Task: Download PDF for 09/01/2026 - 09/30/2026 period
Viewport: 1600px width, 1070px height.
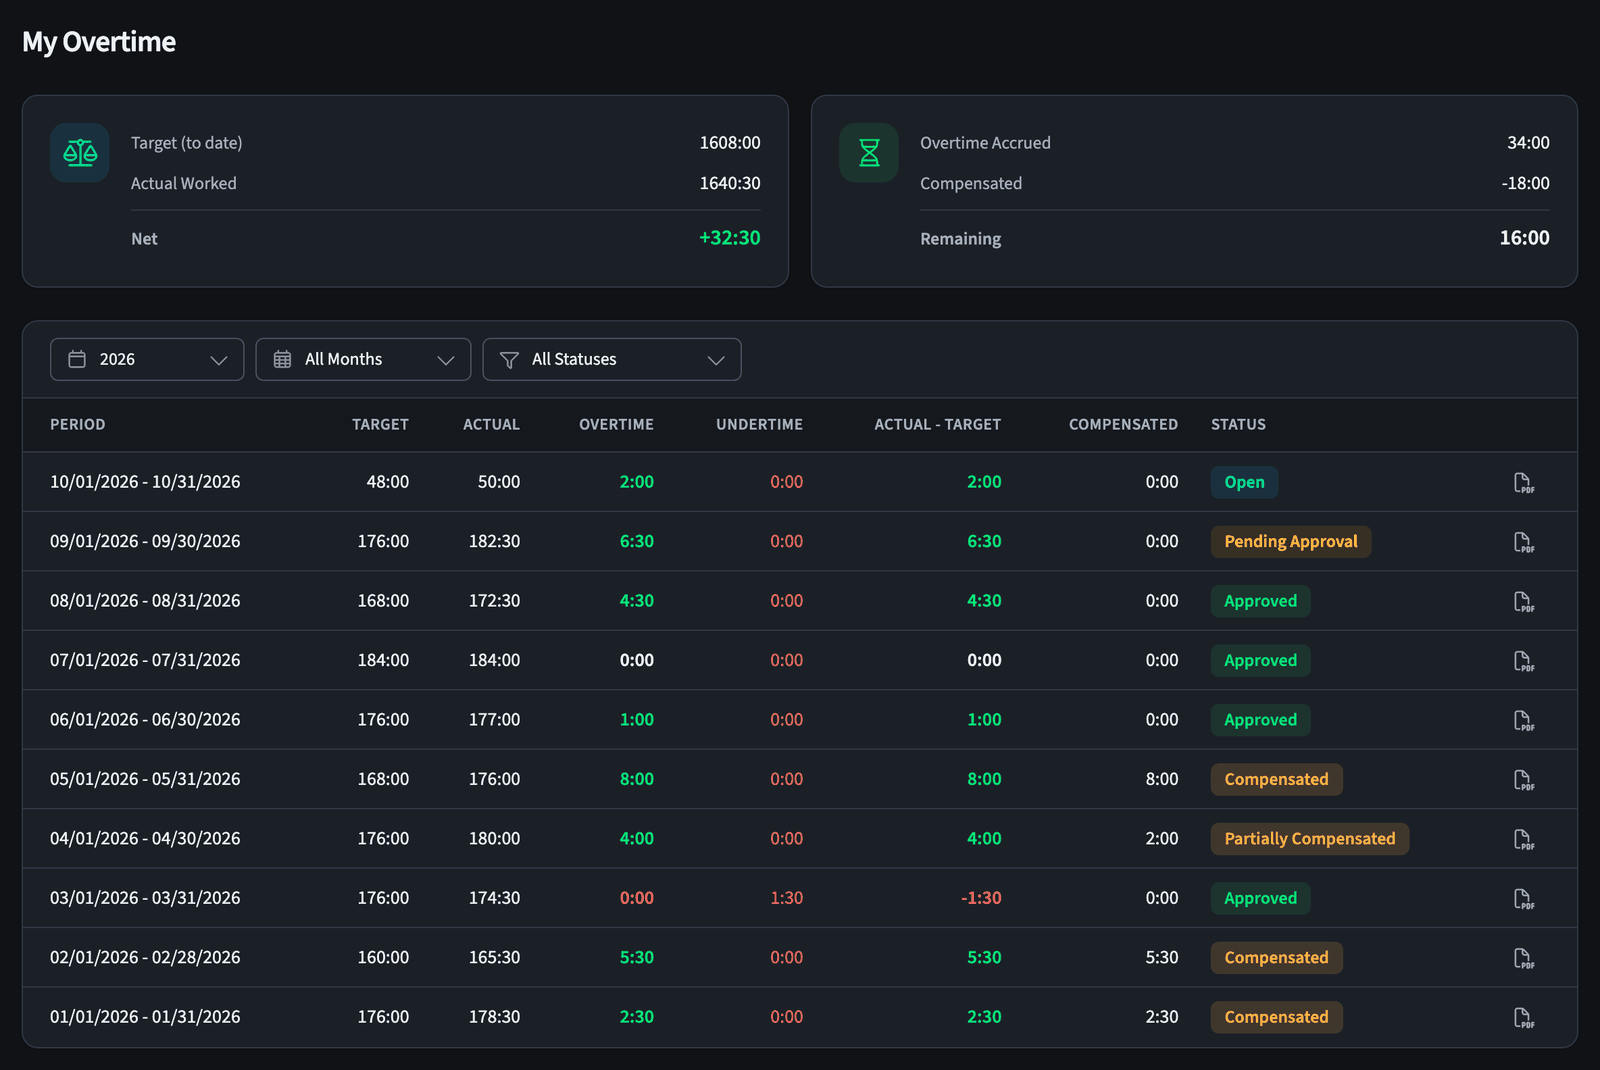Action: [x=1523, y=542]
